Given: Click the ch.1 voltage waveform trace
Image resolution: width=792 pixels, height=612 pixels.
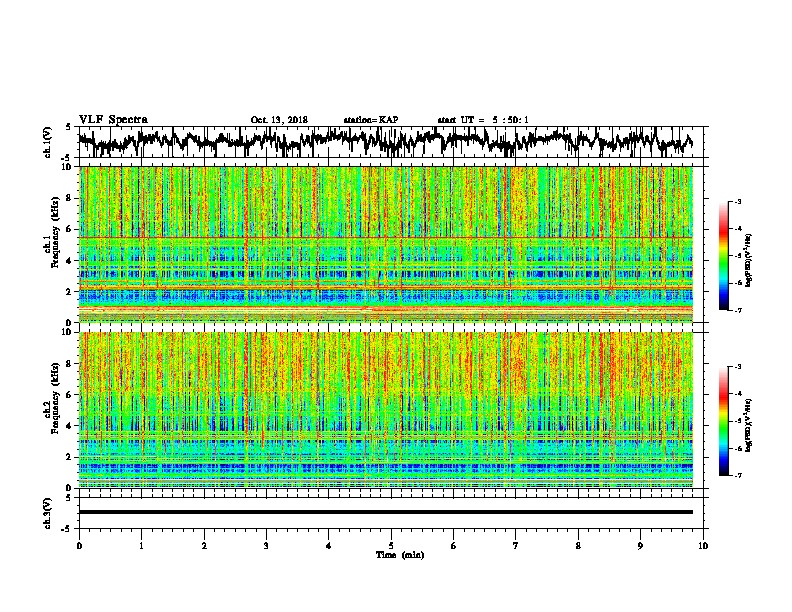Looking at the screenshot, I should [385, 142].
